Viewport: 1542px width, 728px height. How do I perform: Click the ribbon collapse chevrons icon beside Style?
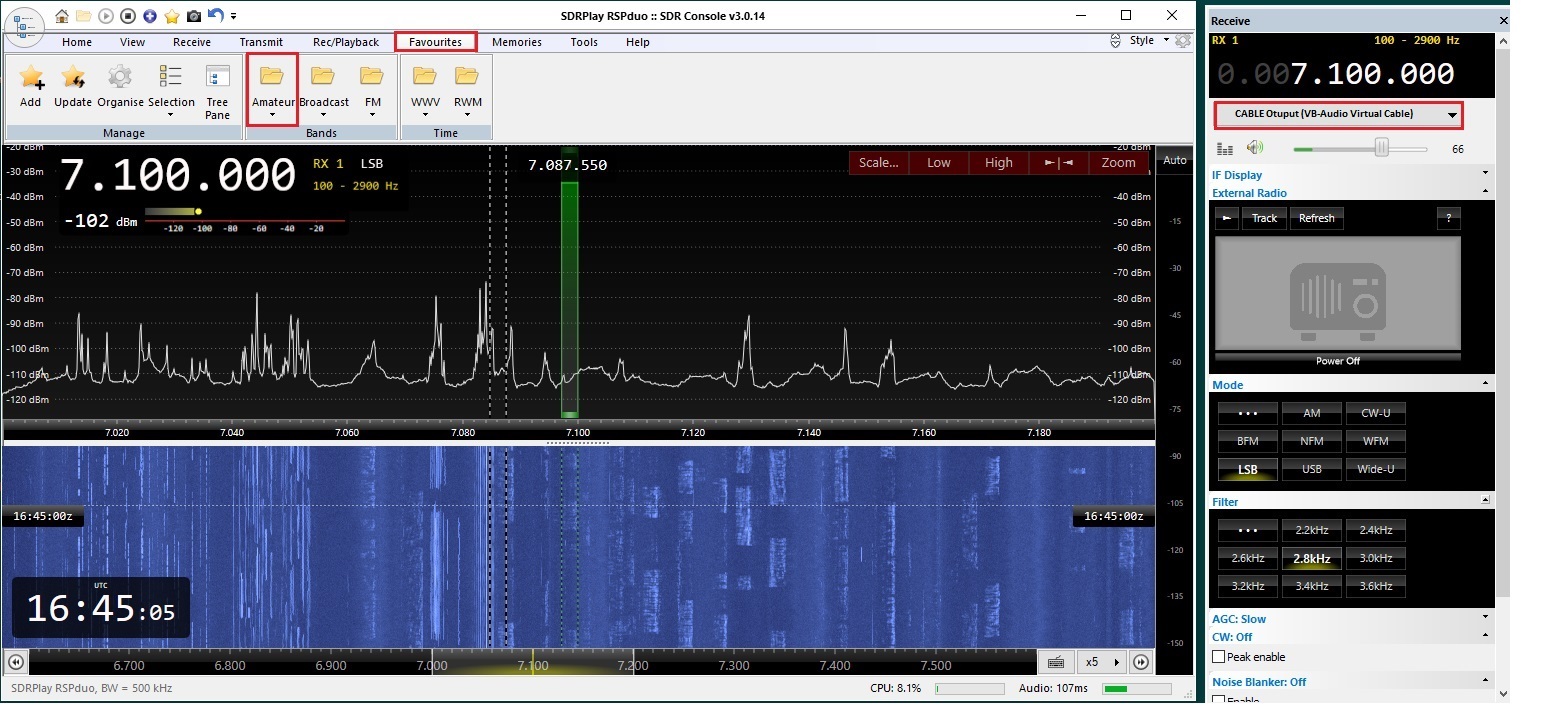pos(1116,41)
